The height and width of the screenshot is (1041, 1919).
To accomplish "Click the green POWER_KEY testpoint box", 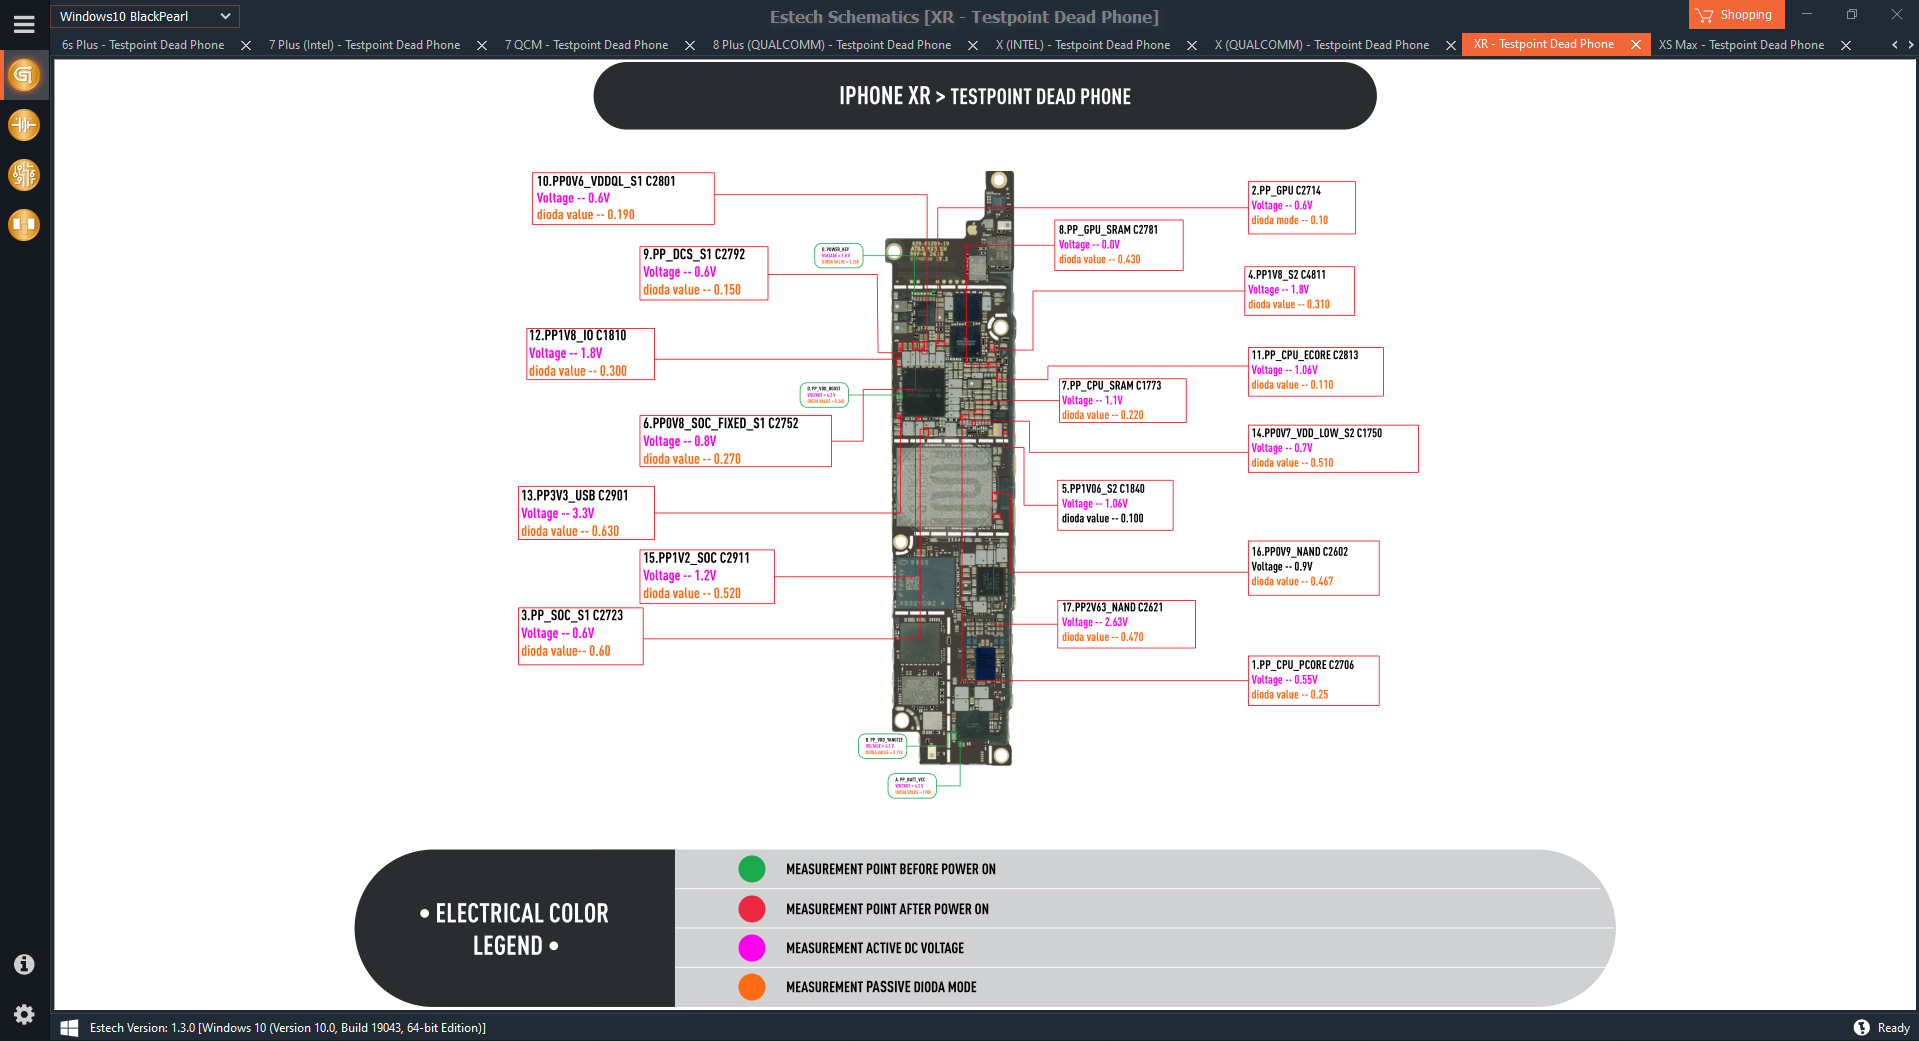I will (838, 256).
